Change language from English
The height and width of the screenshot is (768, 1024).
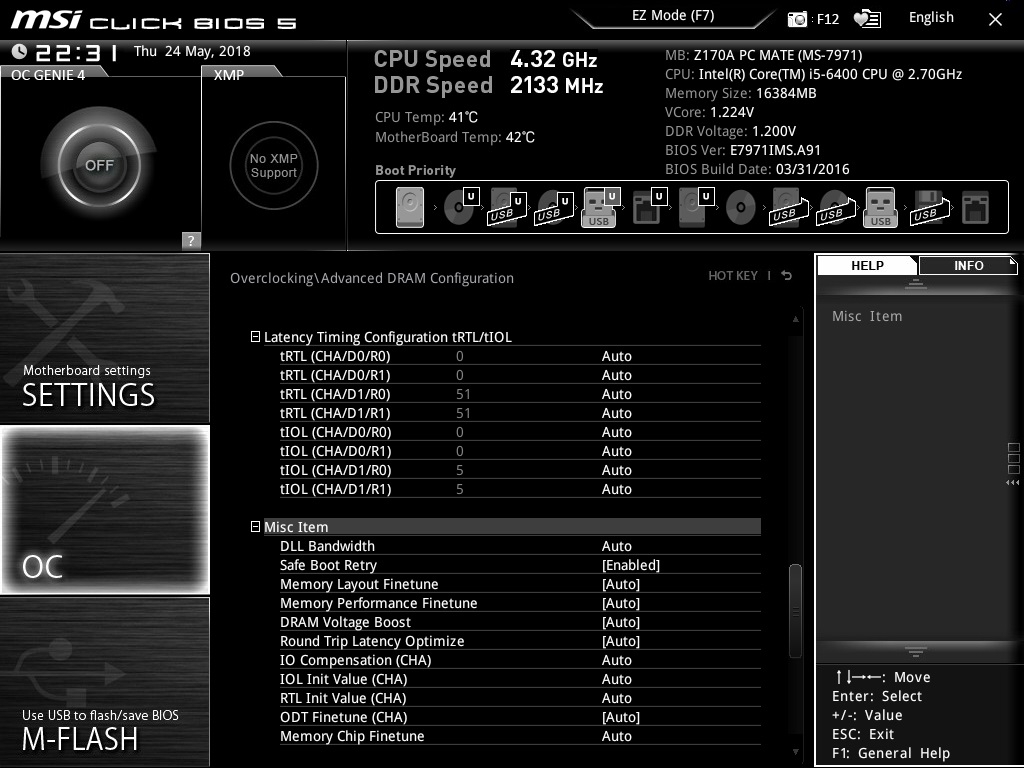tap(931, 18)
